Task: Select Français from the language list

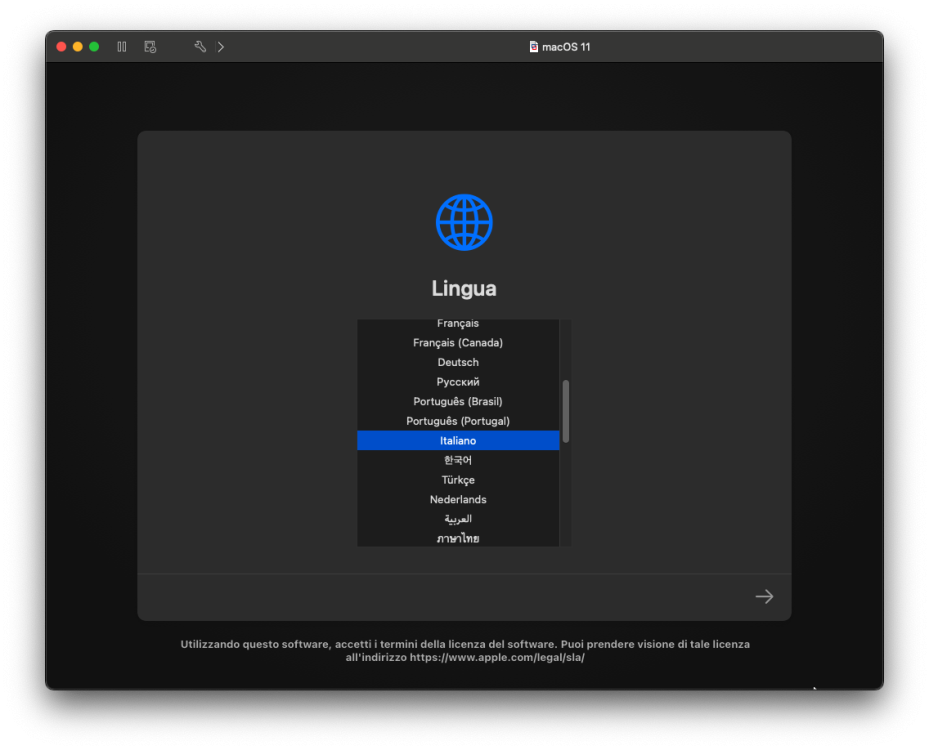Action: [x=458, y=323]
